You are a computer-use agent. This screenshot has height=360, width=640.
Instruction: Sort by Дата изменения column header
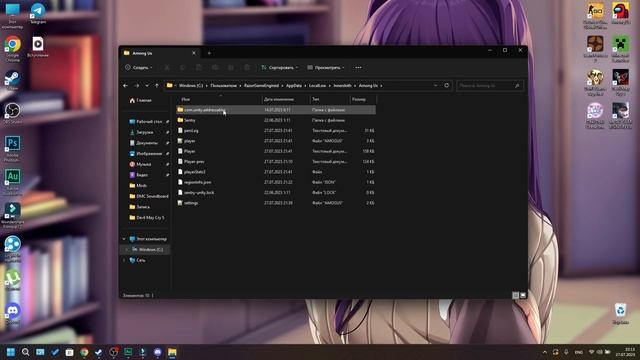(x=285, y=99)
